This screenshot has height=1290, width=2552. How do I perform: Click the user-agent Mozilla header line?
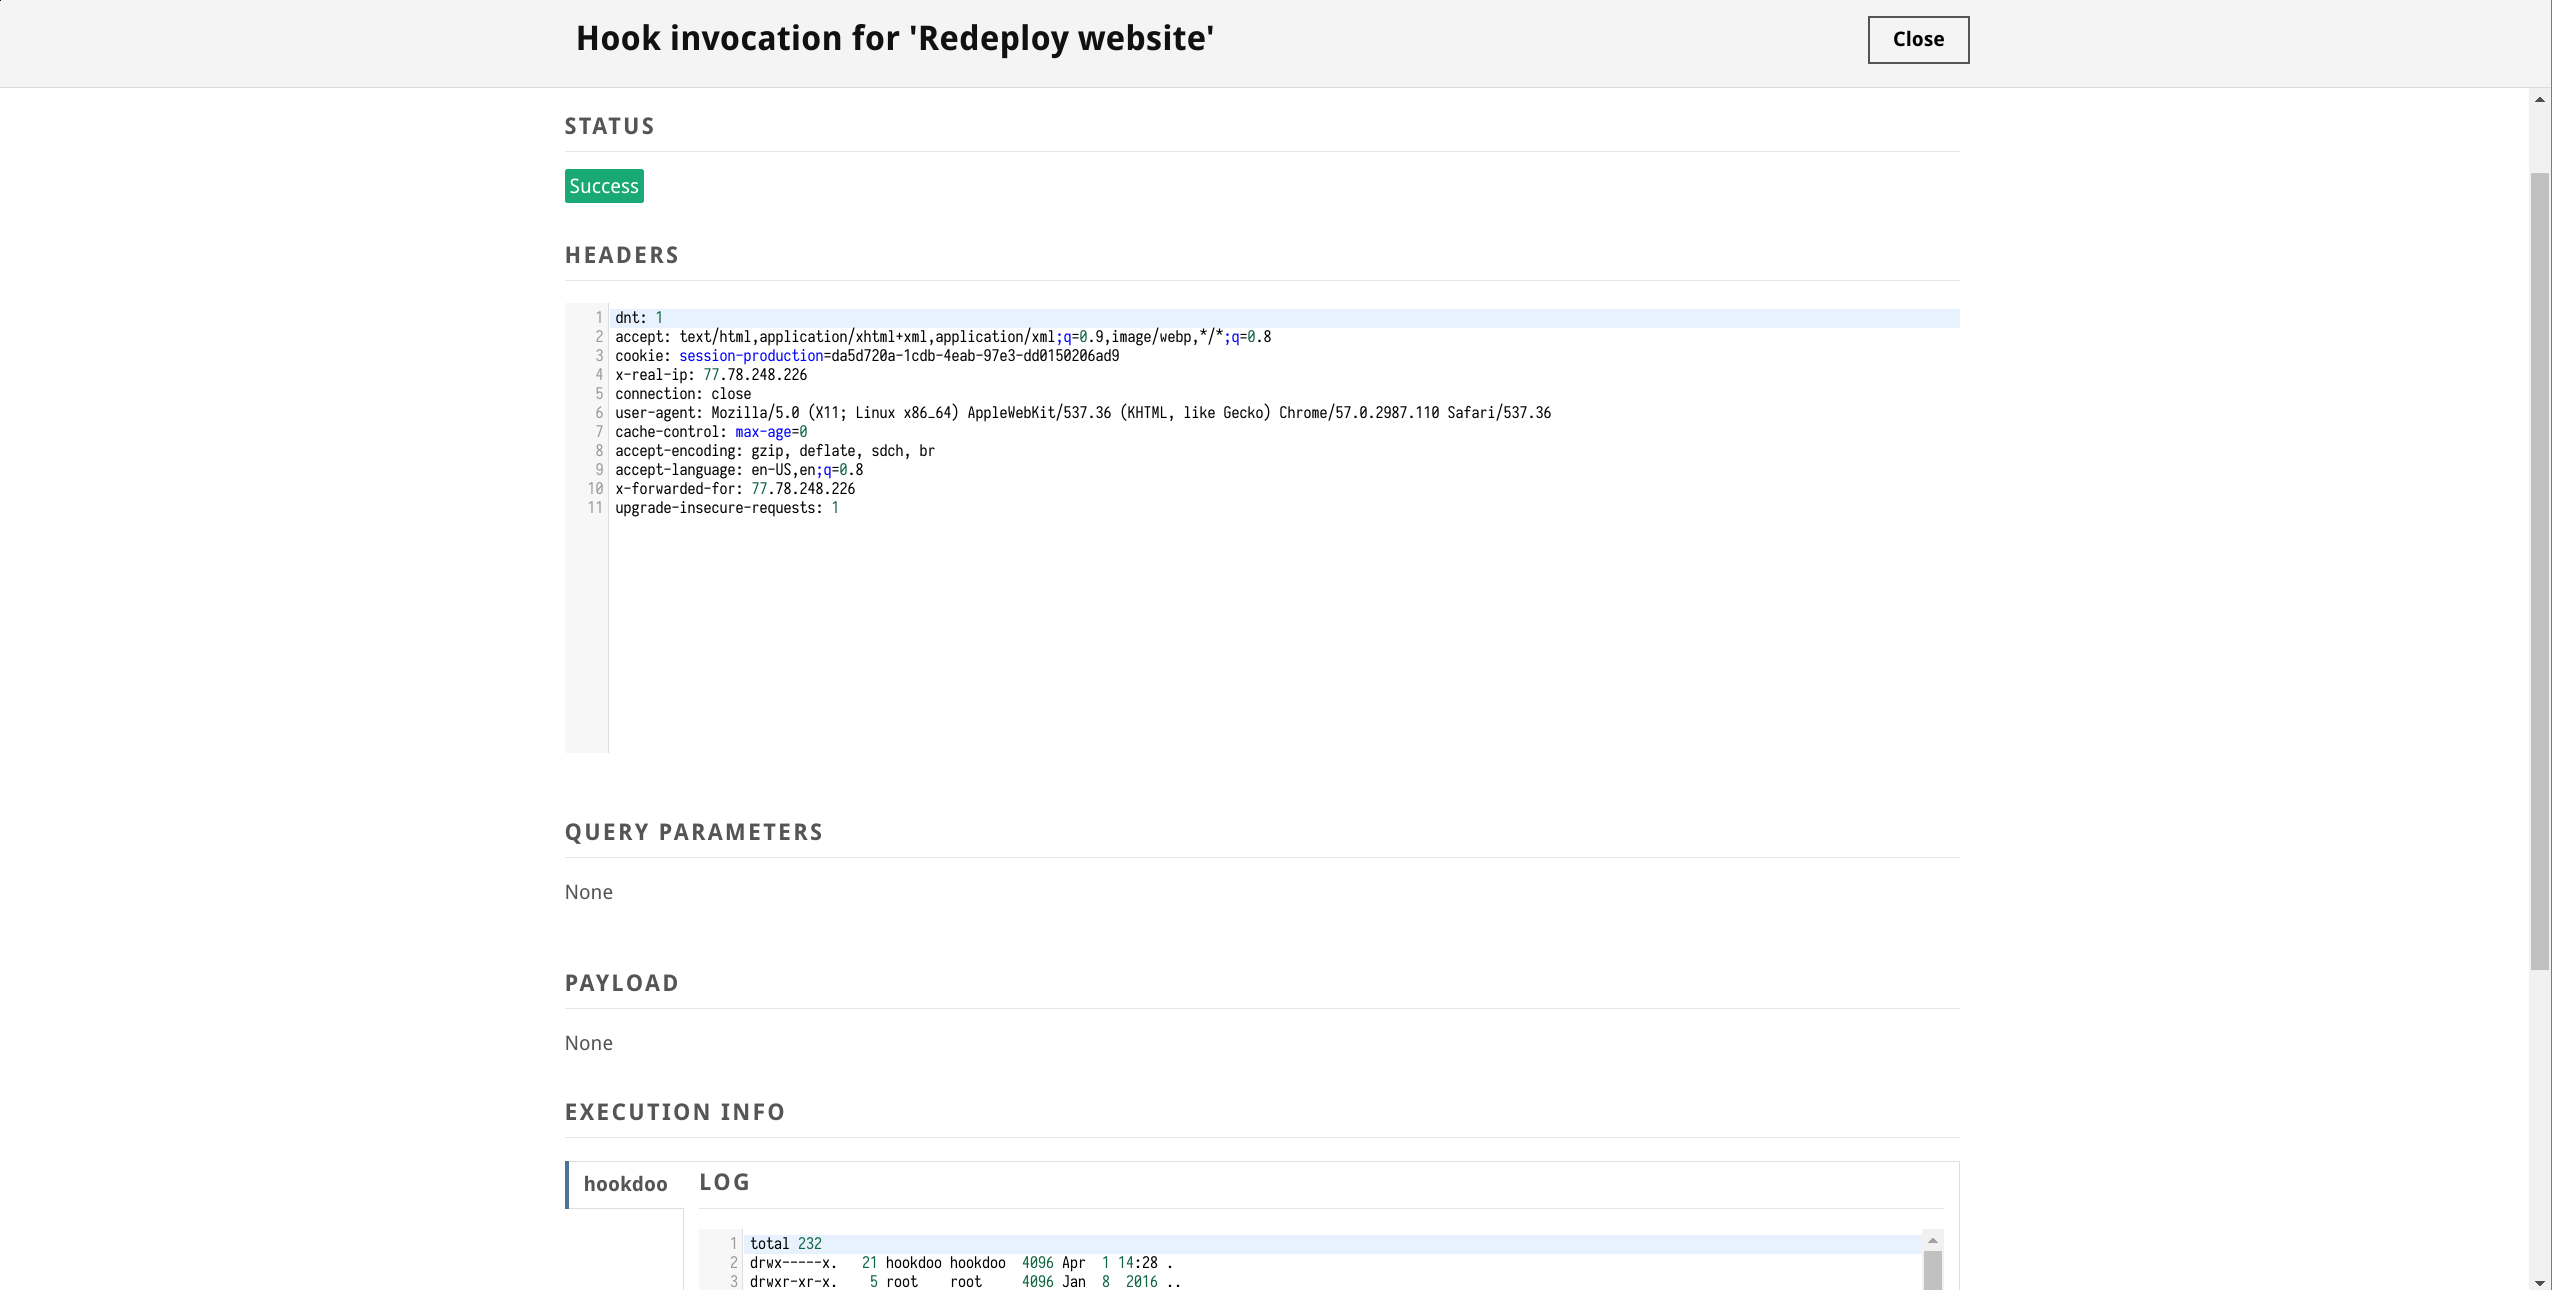(x=1082, y=413)
